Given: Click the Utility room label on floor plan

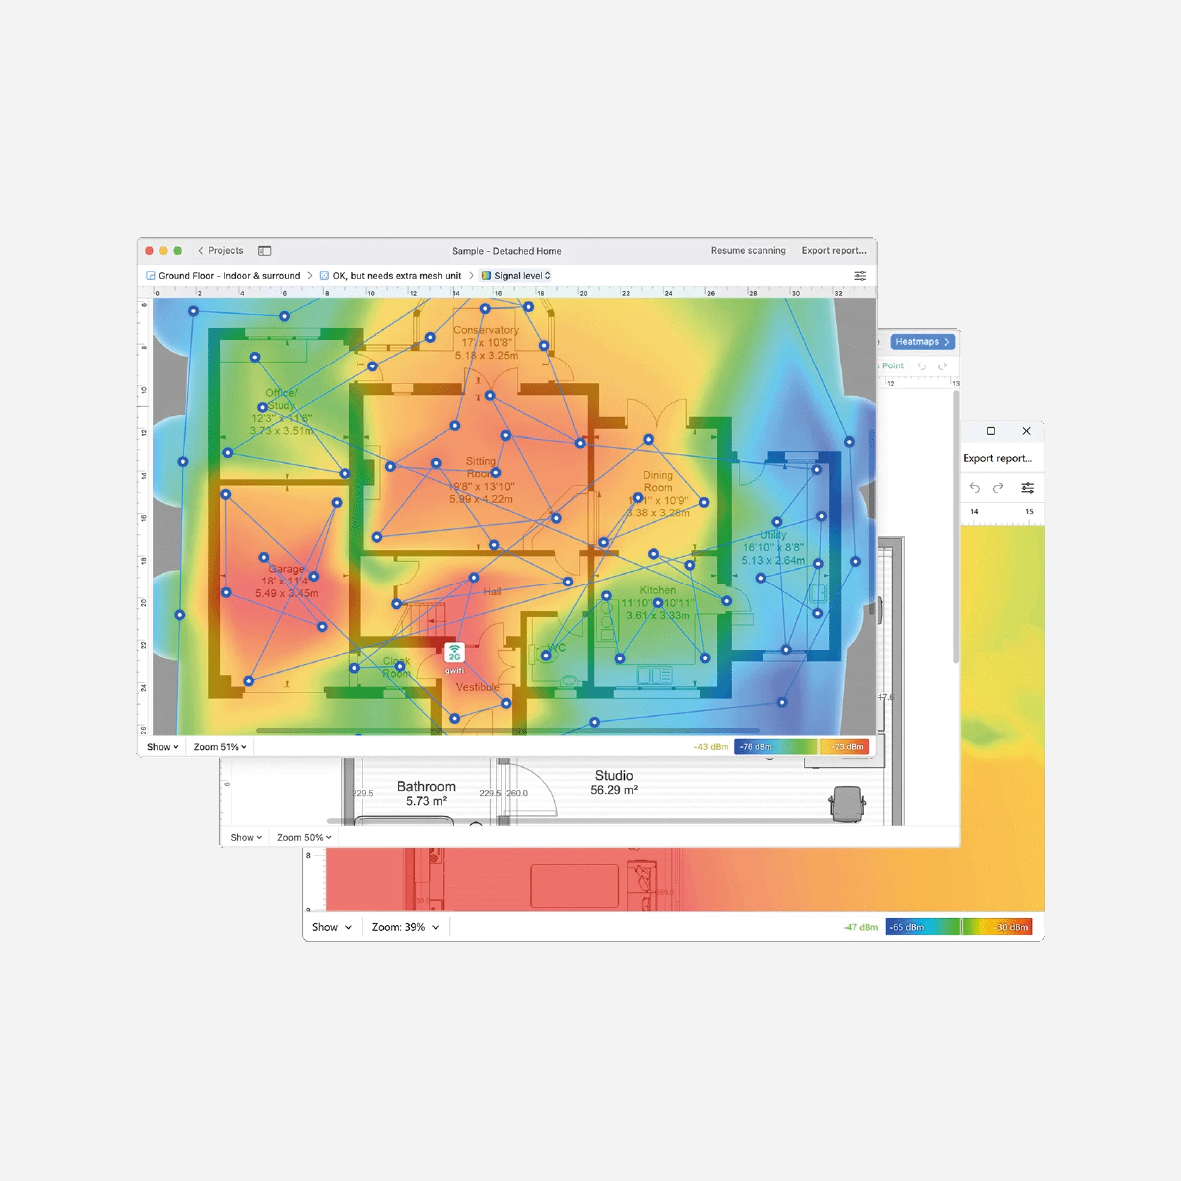Looking at the screenshot, I should coord(773,548).
